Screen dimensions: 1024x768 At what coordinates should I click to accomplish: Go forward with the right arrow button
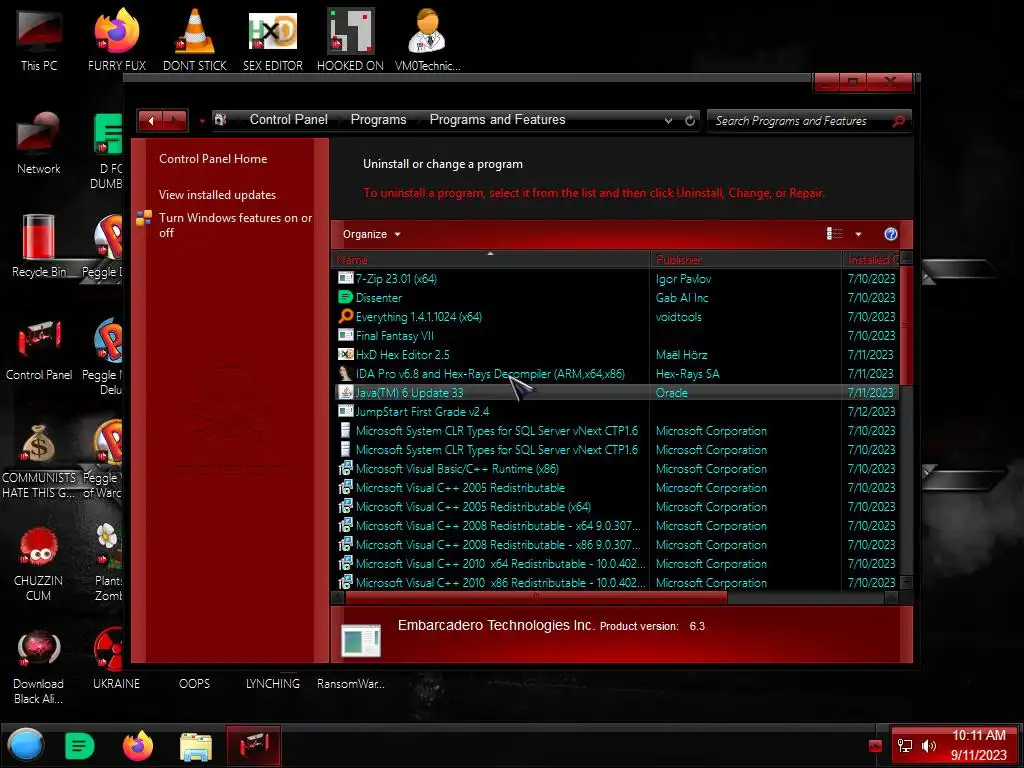(175, 120)
